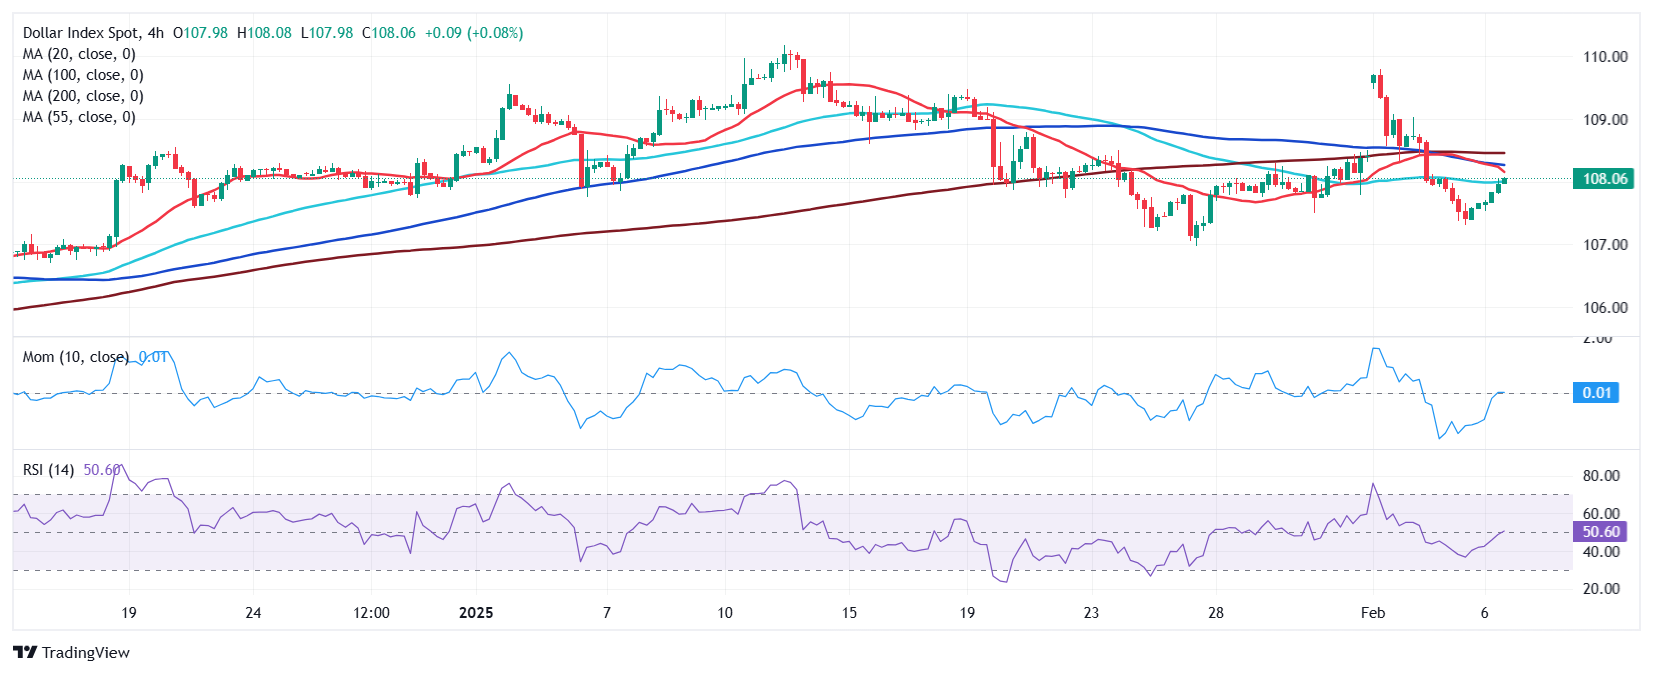Click the 110.00 price axis label
The width and height of the screenshot is (1653, 674).
pos(1605,57)
